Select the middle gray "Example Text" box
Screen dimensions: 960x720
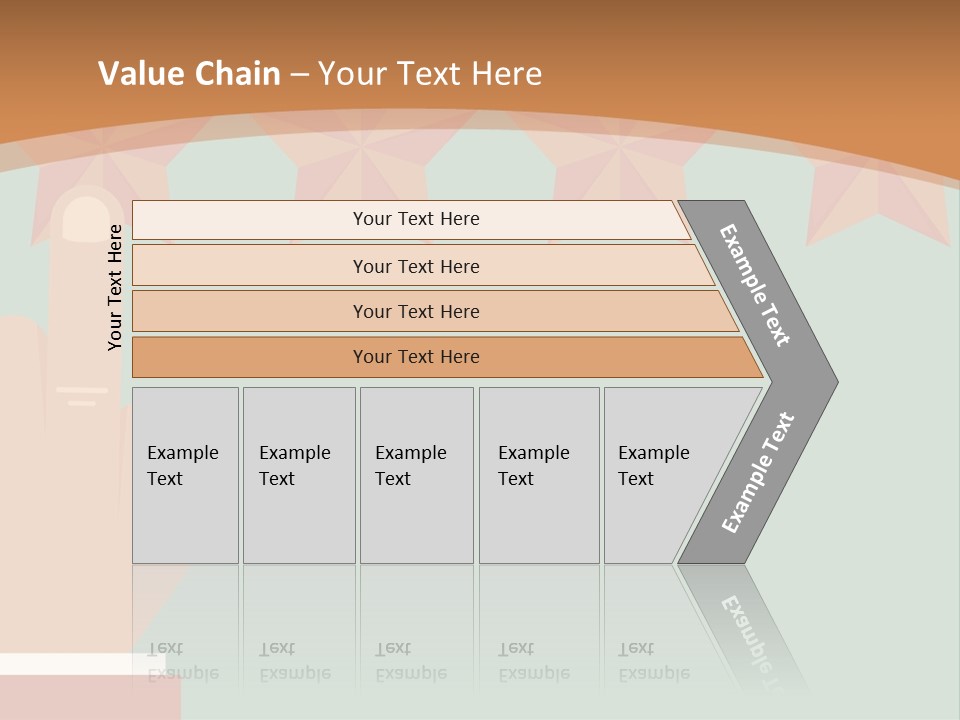416,474
